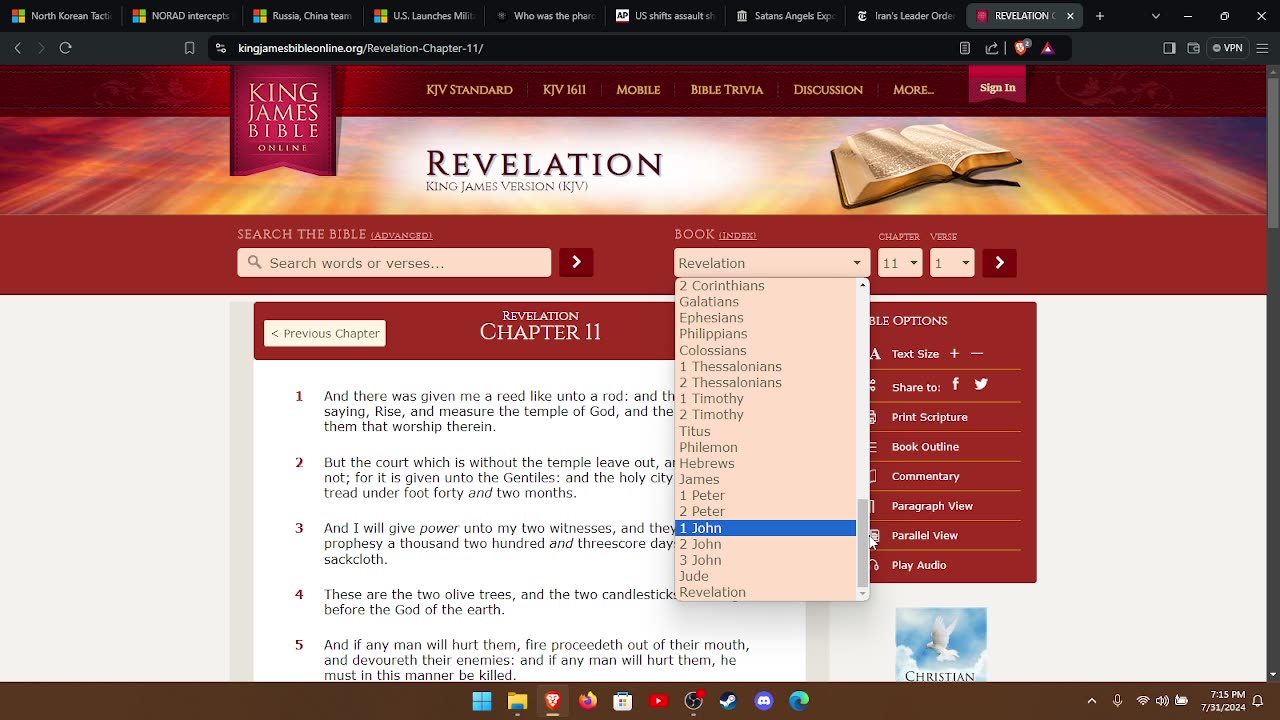Open More... navigation menu
The image size is (1280, 720).
point(913,90)
